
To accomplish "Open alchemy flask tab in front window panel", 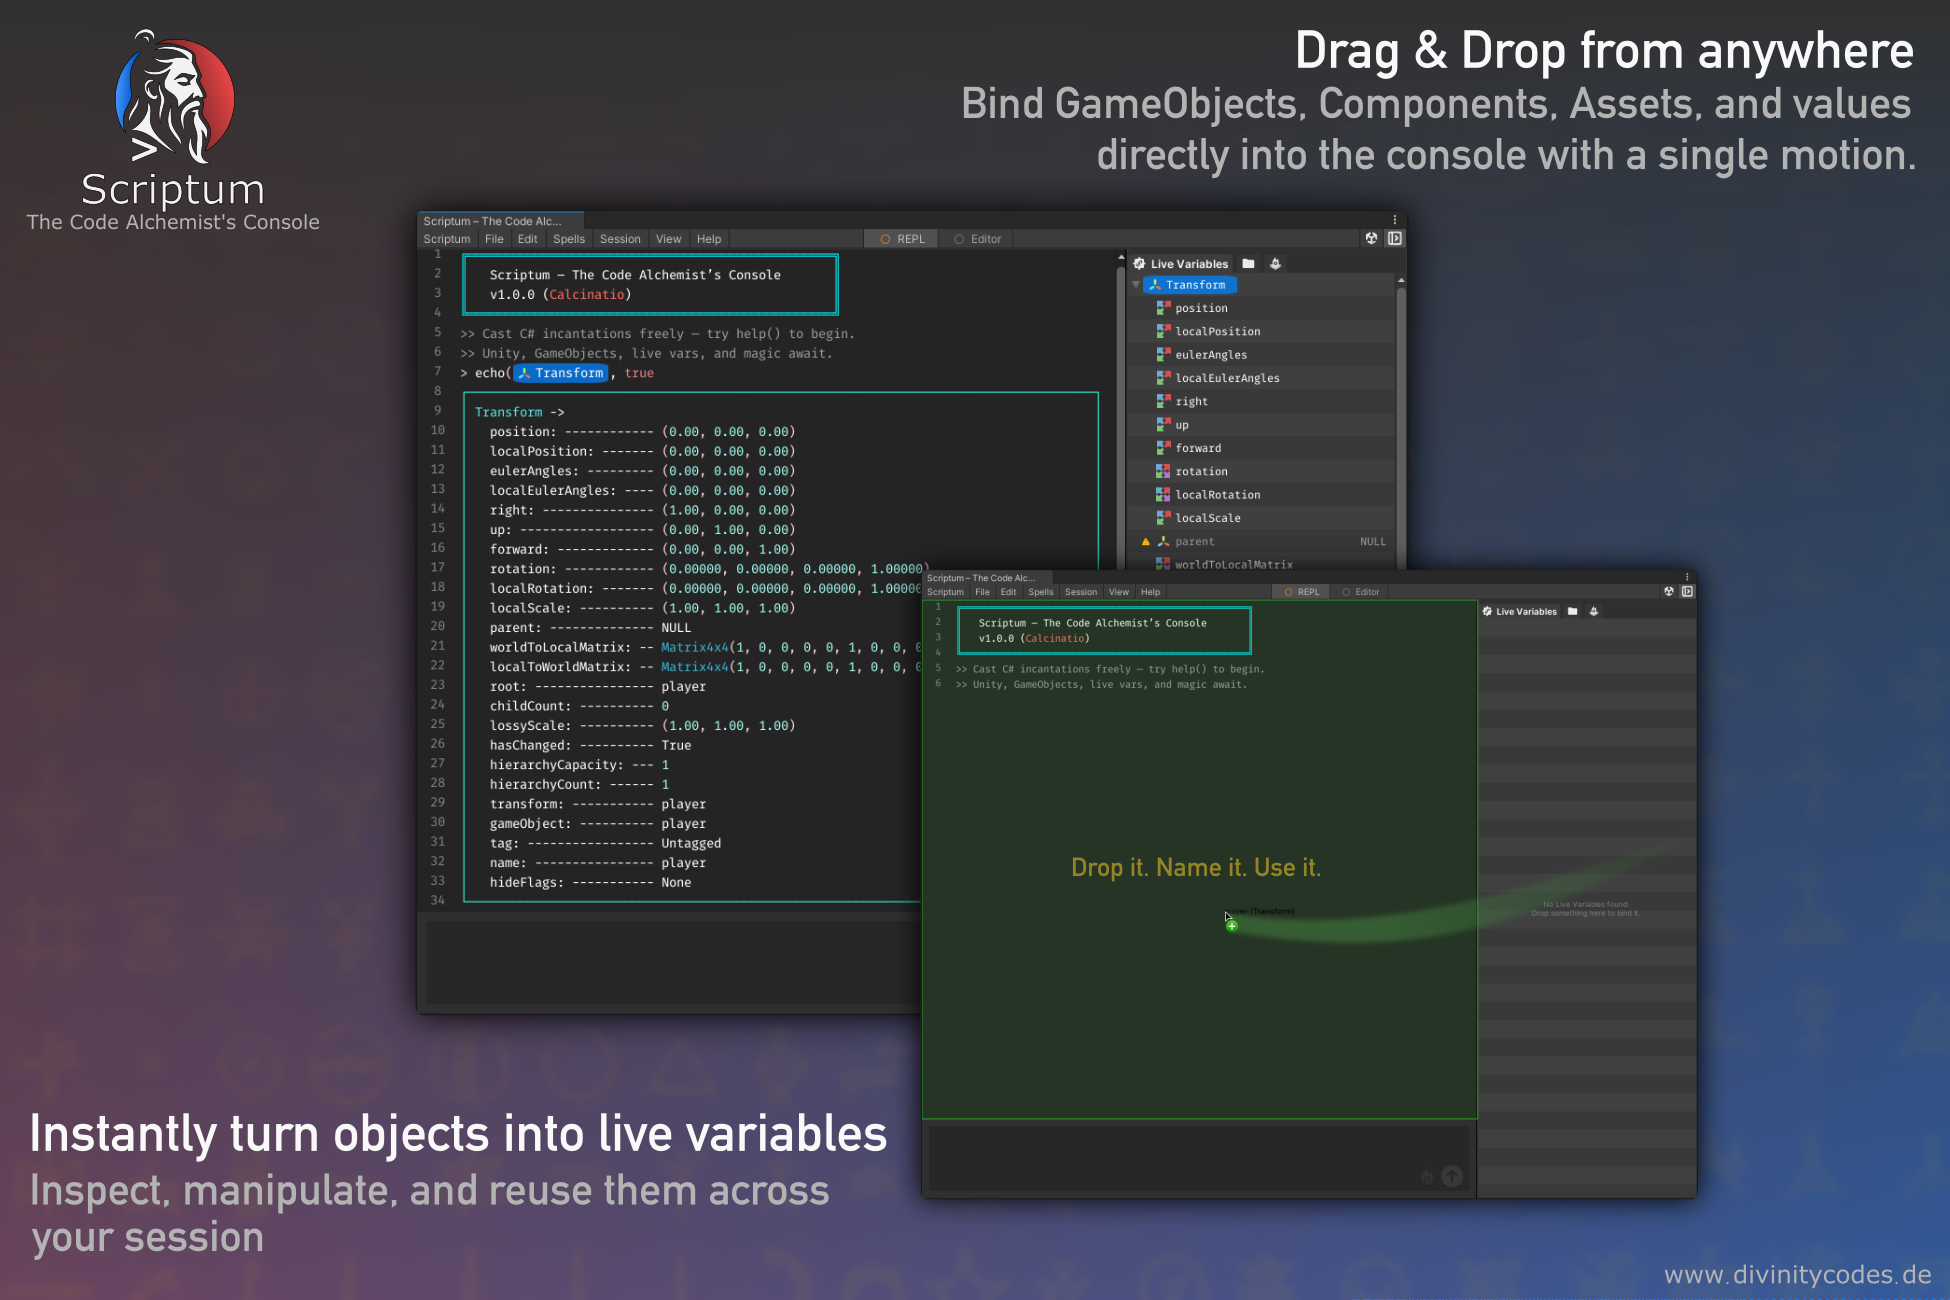I will [1594, 611].
